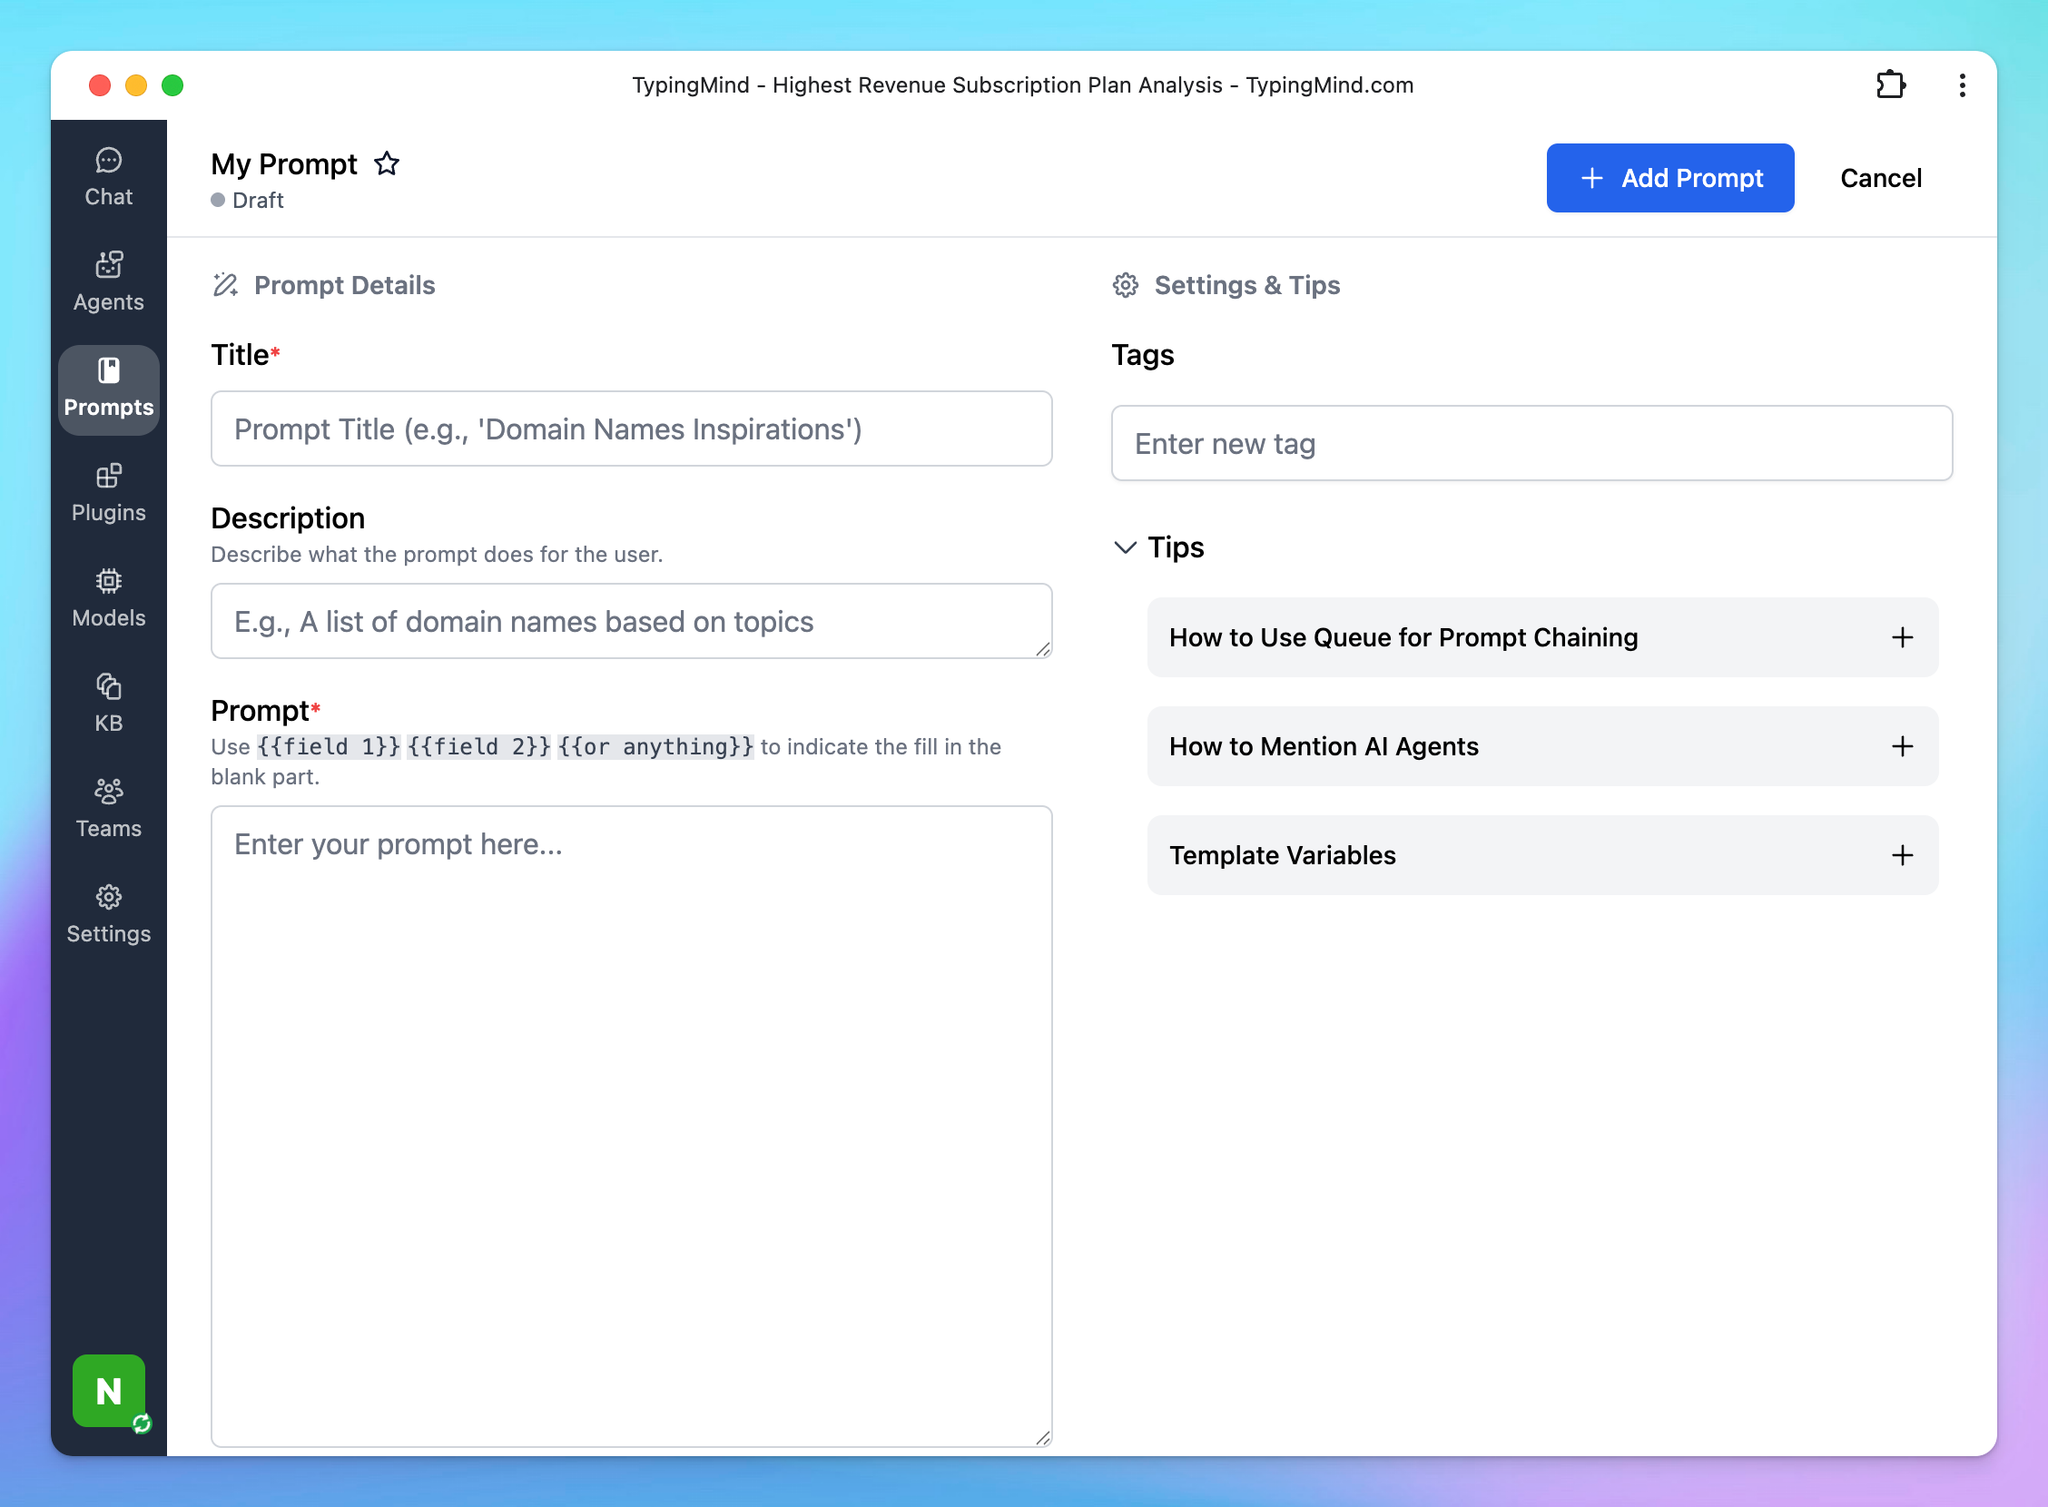Open the Models page
The image size is (2048, 1507).
click(x=108, y=598)
